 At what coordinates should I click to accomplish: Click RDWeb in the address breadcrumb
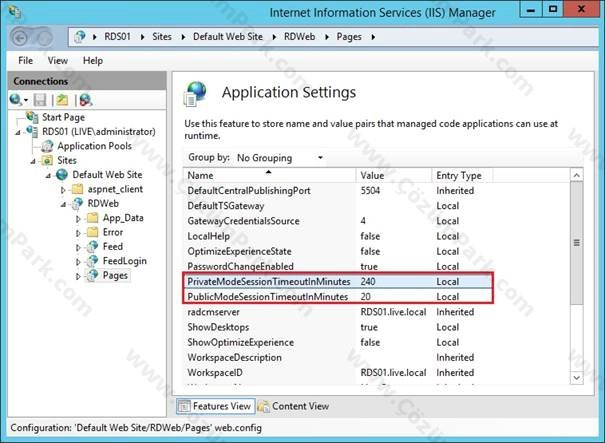coord(299,37)
